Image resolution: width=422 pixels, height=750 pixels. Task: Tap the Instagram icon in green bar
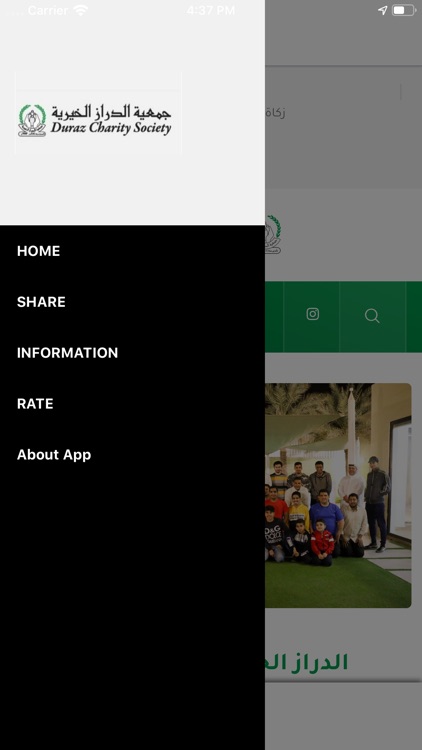pyautogui.click(x=312, y=314)
